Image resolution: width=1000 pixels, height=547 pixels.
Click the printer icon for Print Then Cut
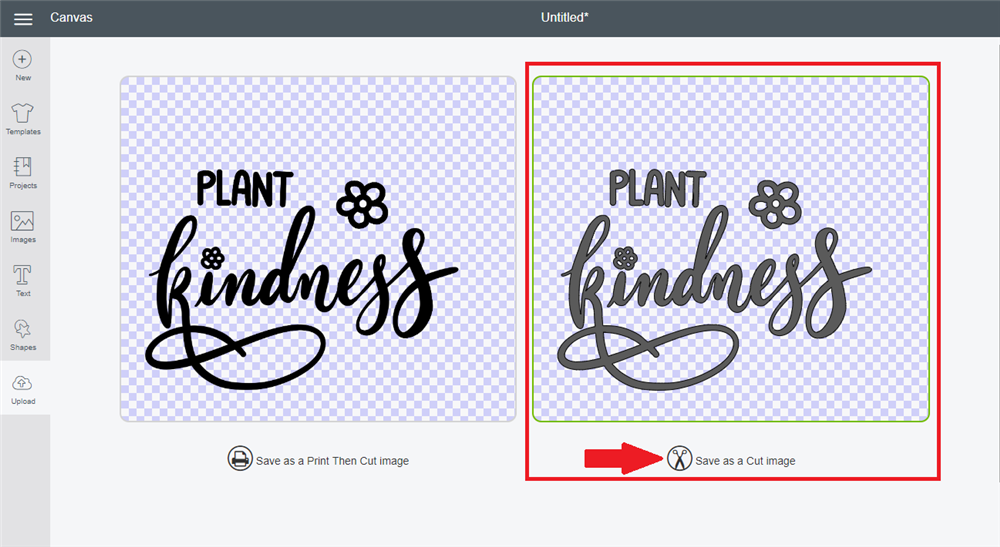[x=240, y=458]
